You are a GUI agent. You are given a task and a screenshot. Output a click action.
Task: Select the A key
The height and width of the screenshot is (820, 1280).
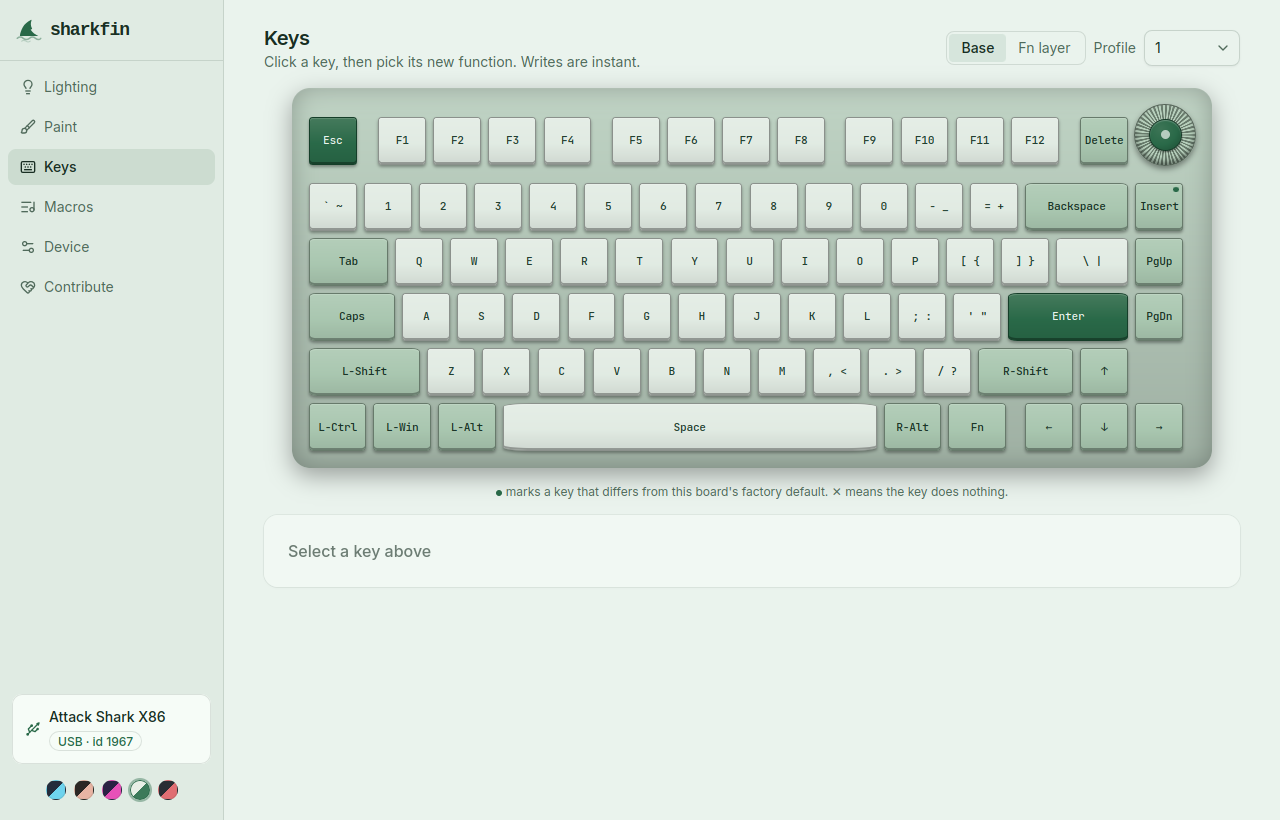tap(426, 316)
